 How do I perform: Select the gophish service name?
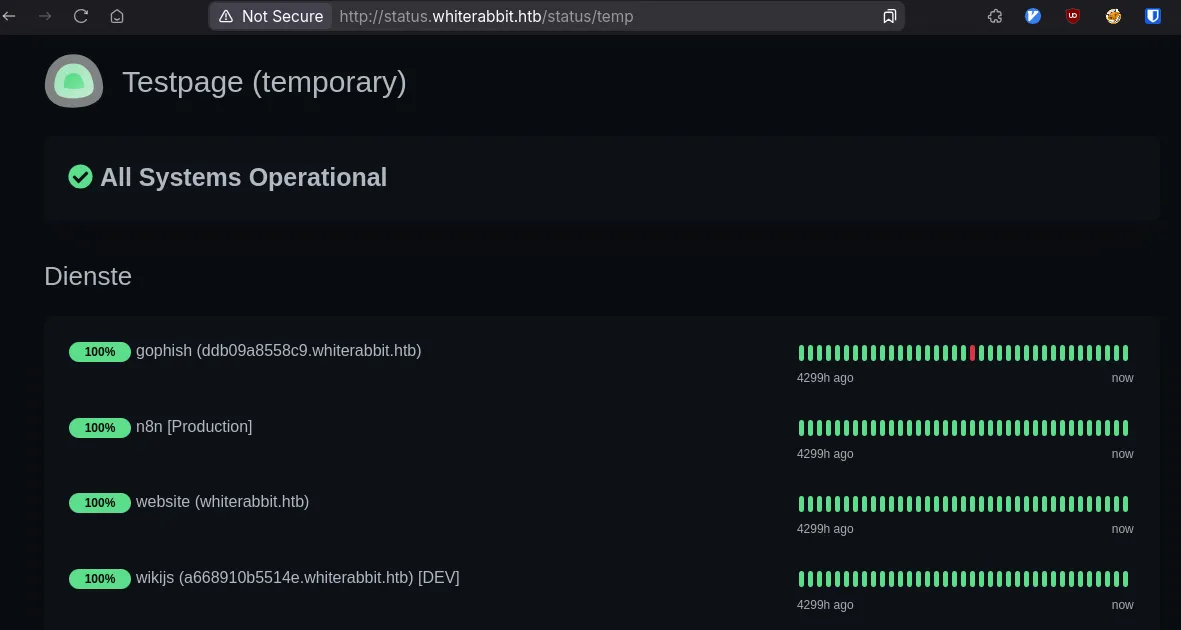point(279,351)
